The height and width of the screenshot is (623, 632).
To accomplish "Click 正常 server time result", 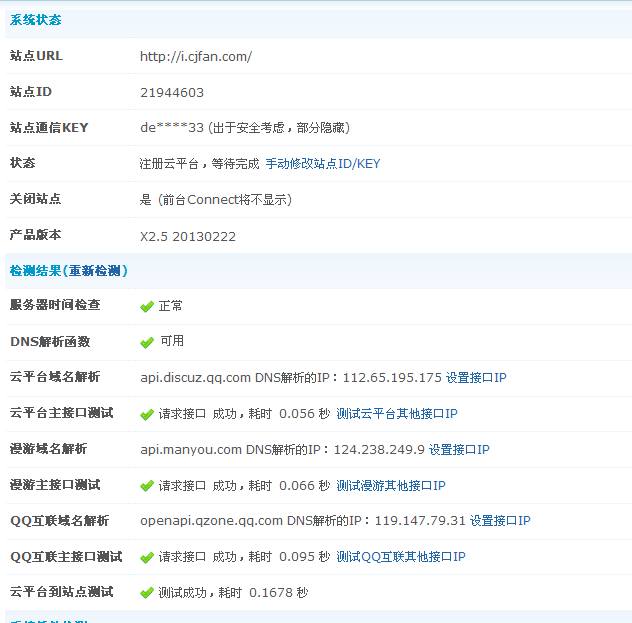I will (x=170, y=305).
